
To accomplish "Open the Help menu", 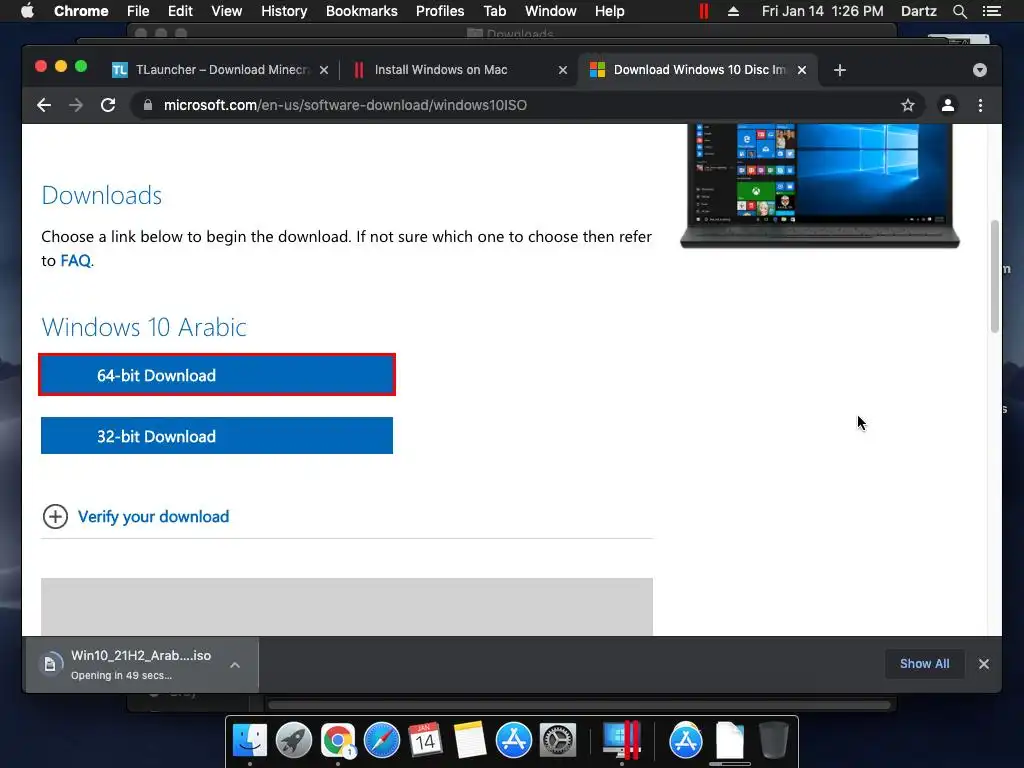I will click(609, 11).
